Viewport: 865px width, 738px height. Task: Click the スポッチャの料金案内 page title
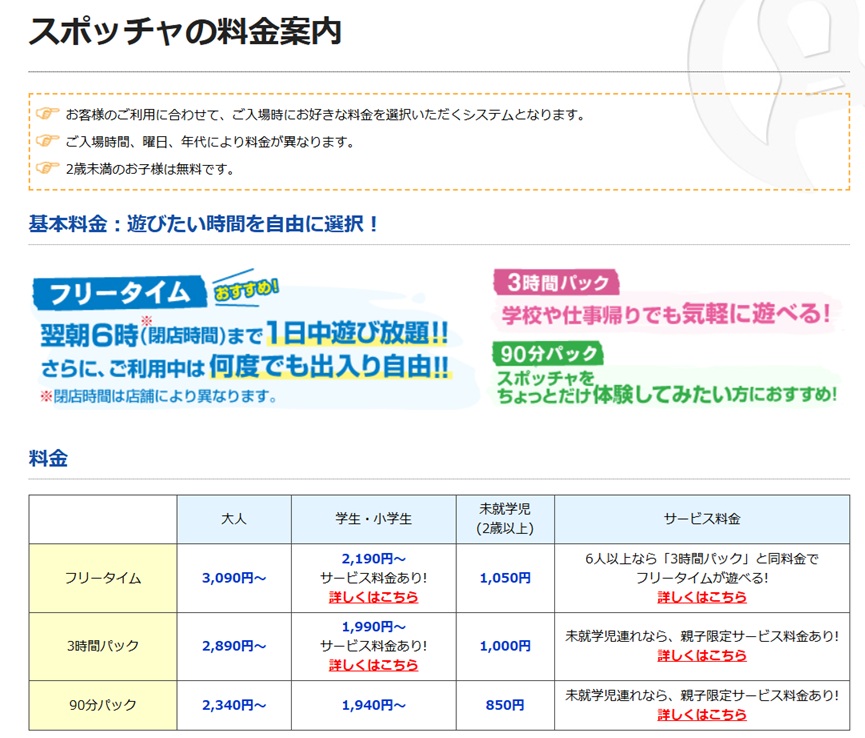click(185, 33)
